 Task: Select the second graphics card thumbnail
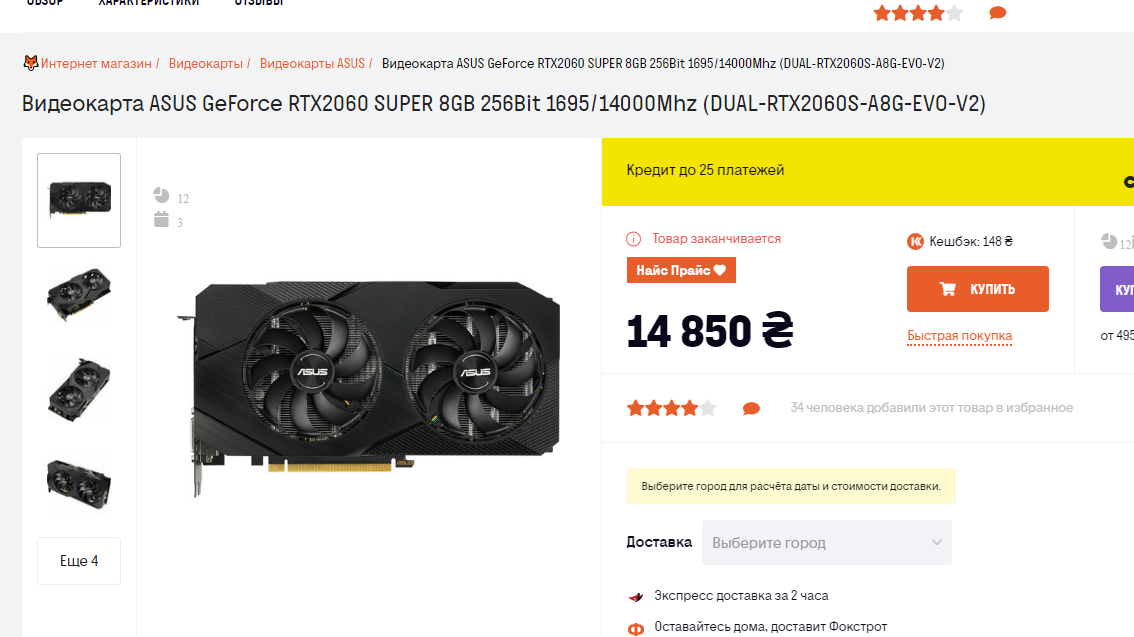(79, 294)
